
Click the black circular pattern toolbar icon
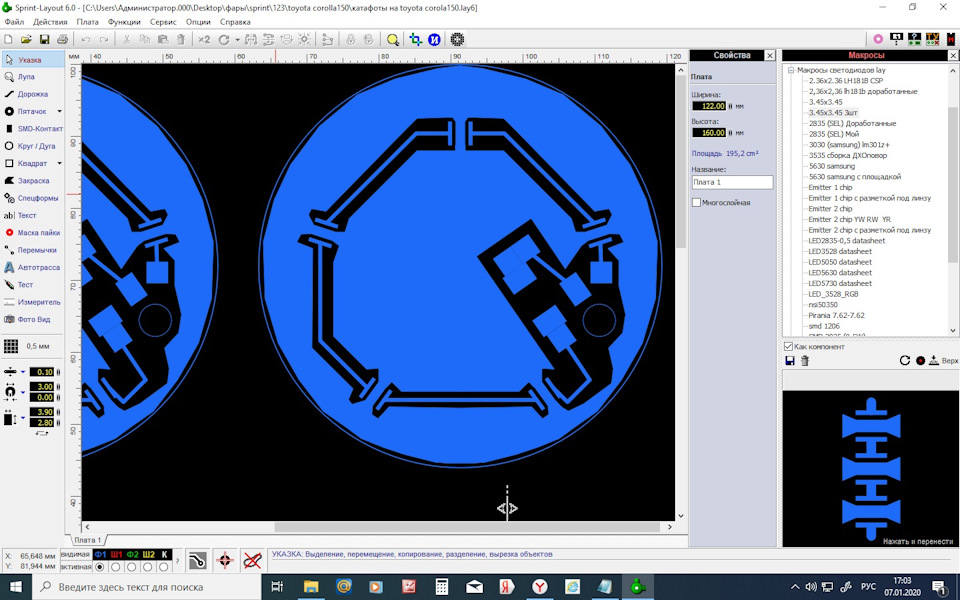[457, 39]
